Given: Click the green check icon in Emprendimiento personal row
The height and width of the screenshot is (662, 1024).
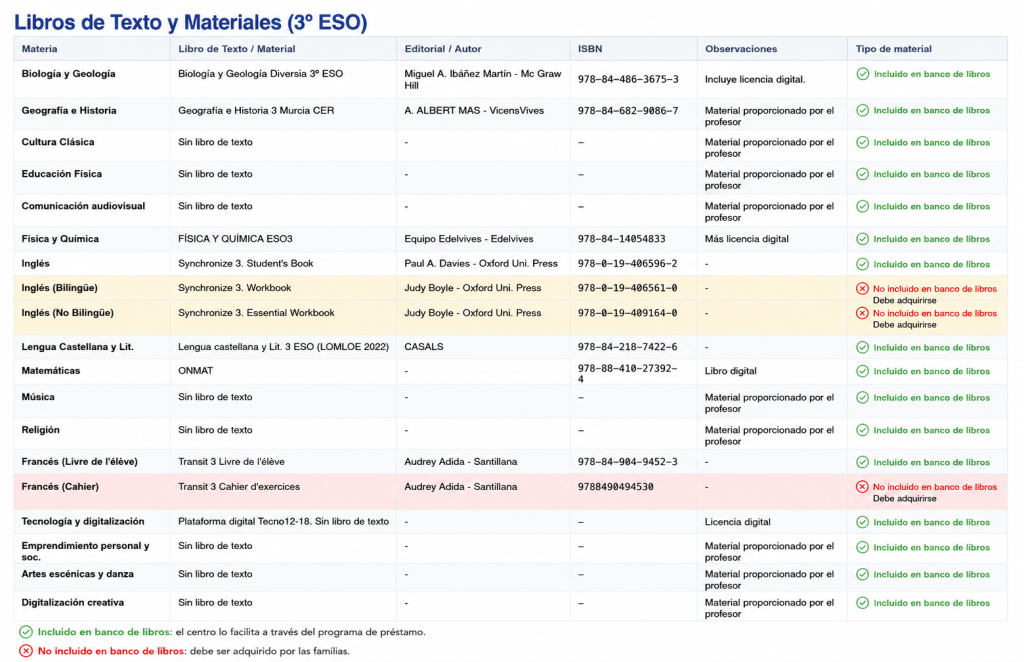Looking at the screenshot, I should click(x=863, y=547).
